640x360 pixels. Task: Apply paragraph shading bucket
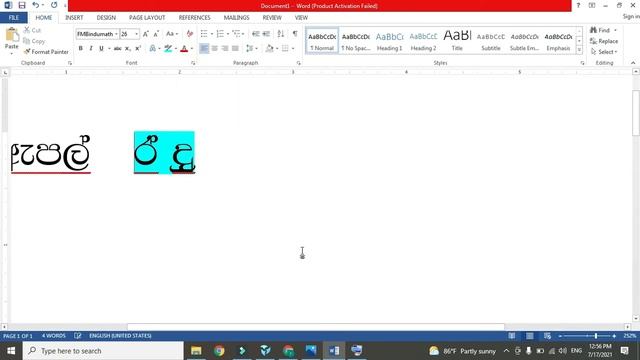coord(269,48)
